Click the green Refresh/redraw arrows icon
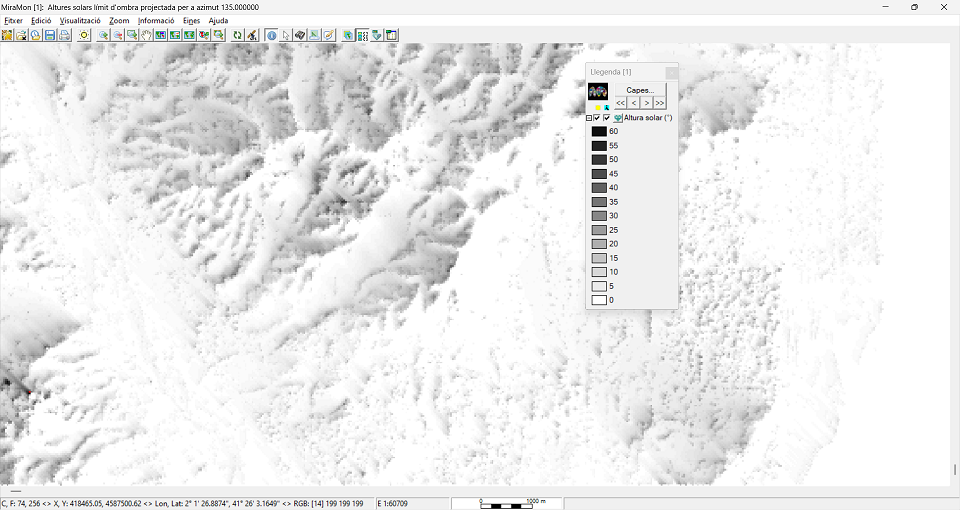Image resolution: width=960 pixels, height=510 pixels. click(238, 35)
